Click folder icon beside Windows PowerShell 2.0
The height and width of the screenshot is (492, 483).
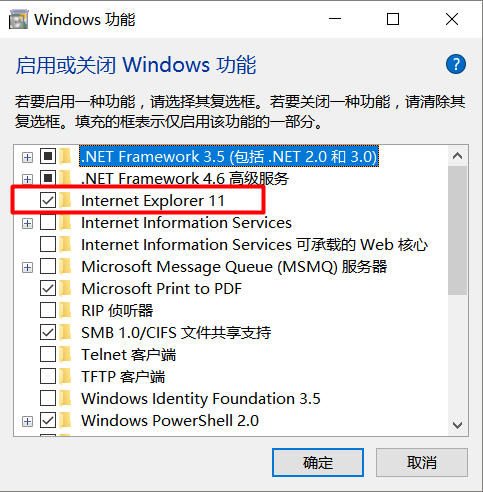click(x=66, y=420)
